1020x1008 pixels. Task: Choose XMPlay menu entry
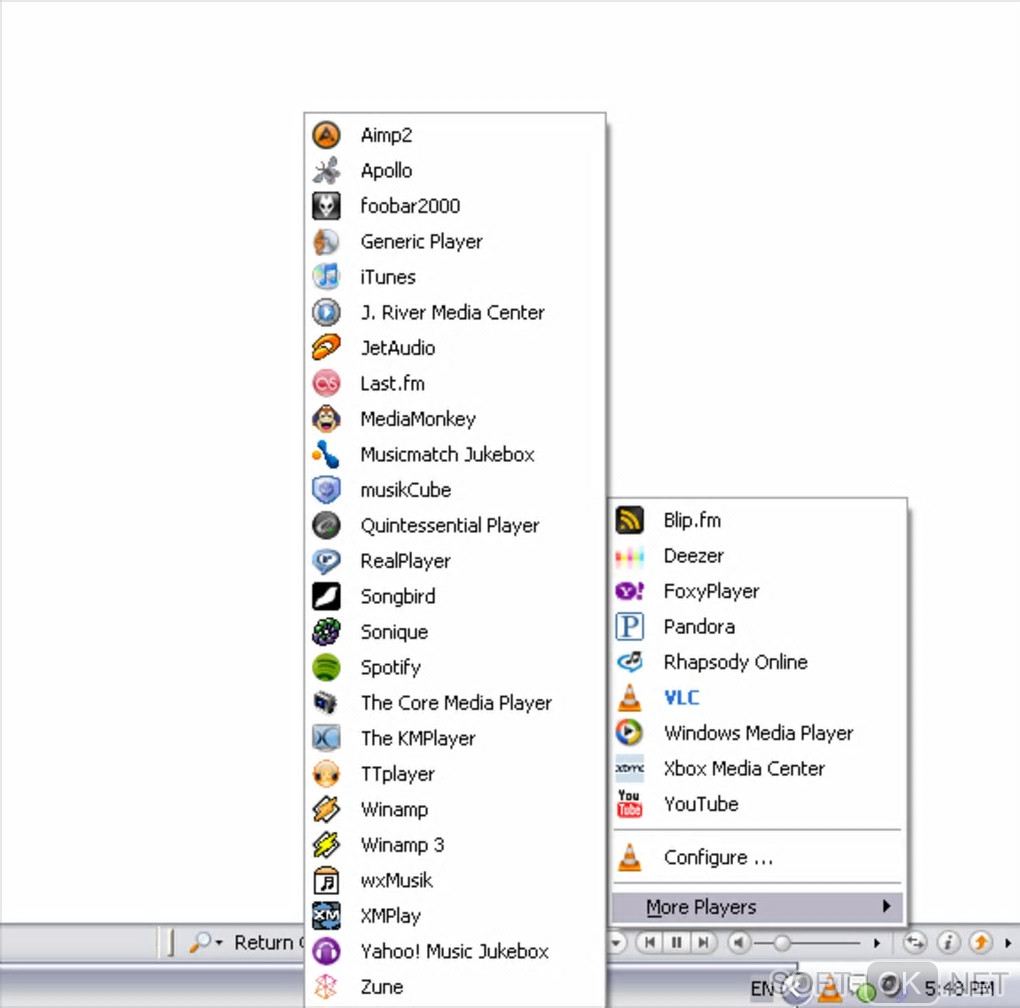[455, 916]
